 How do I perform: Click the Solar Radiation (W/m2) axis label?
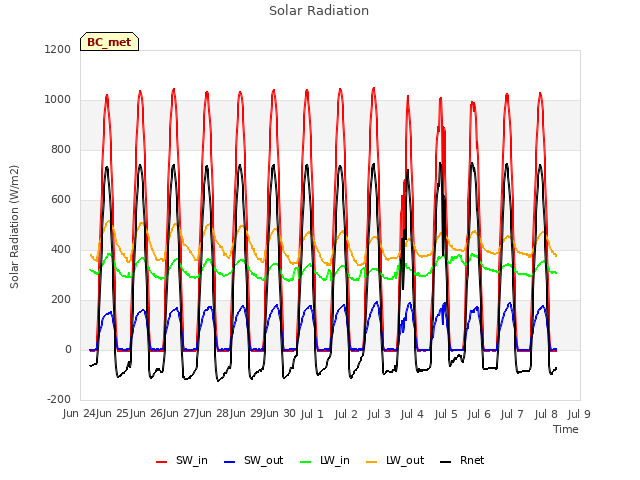coord(14,227)
